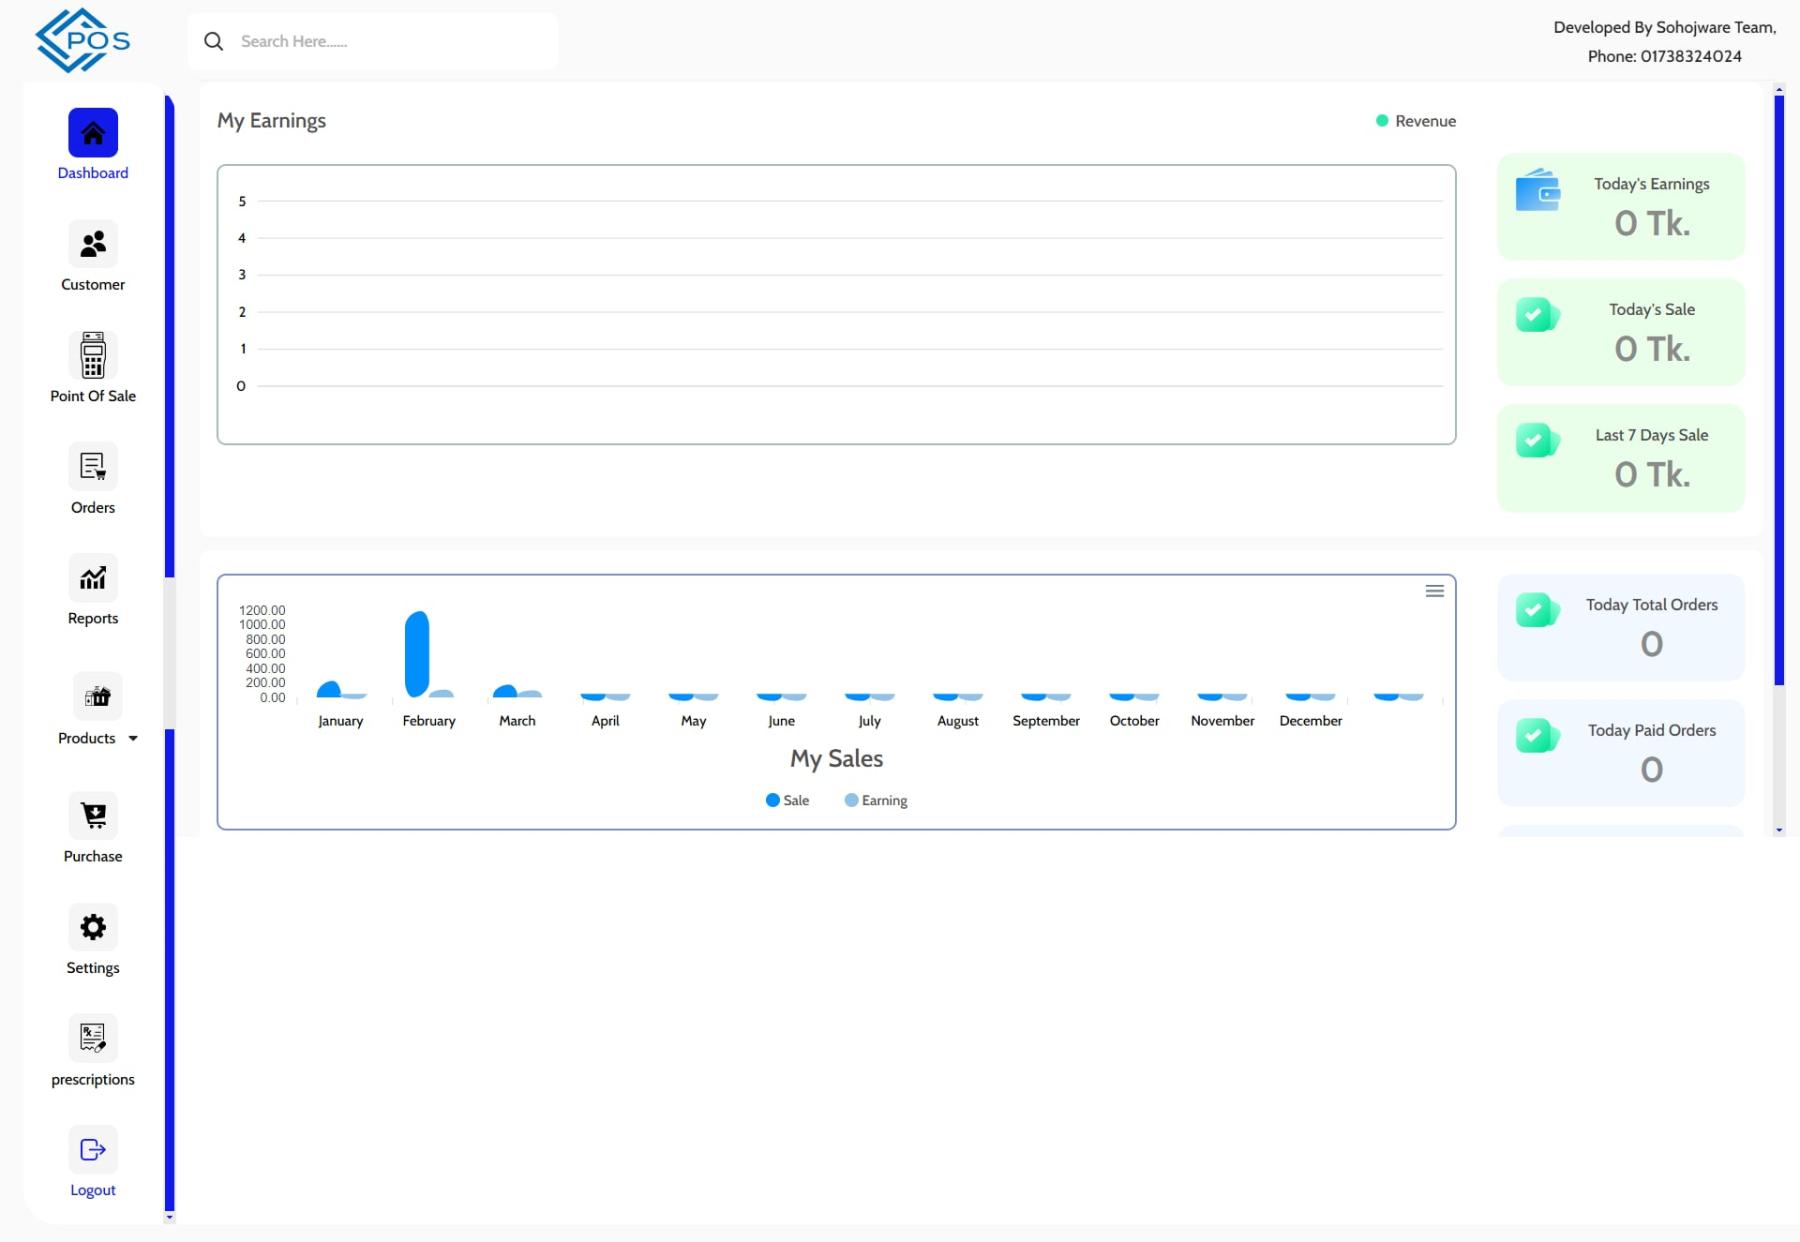This screenshot has width=1800, height=1242.
Task: Open the Dashboard home icon
Action: coord(93,133)
